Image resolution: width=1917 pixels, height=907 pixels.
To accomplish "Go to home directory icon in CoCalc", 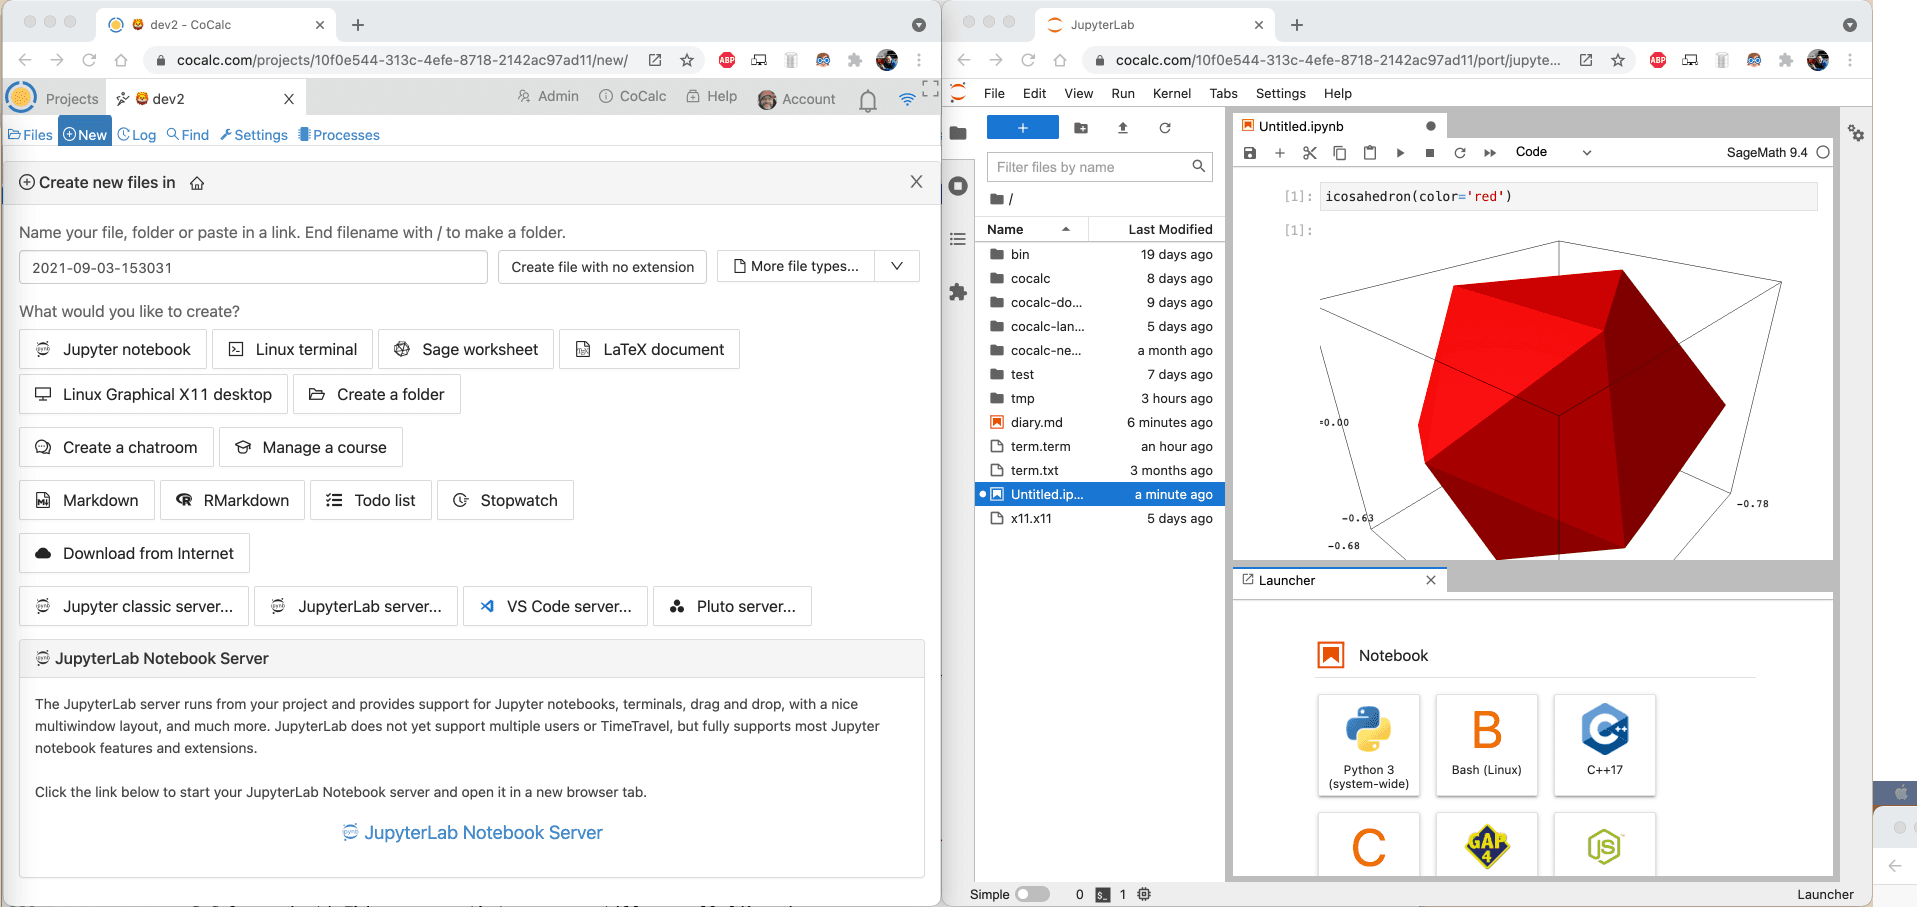I will coord(197,183).
